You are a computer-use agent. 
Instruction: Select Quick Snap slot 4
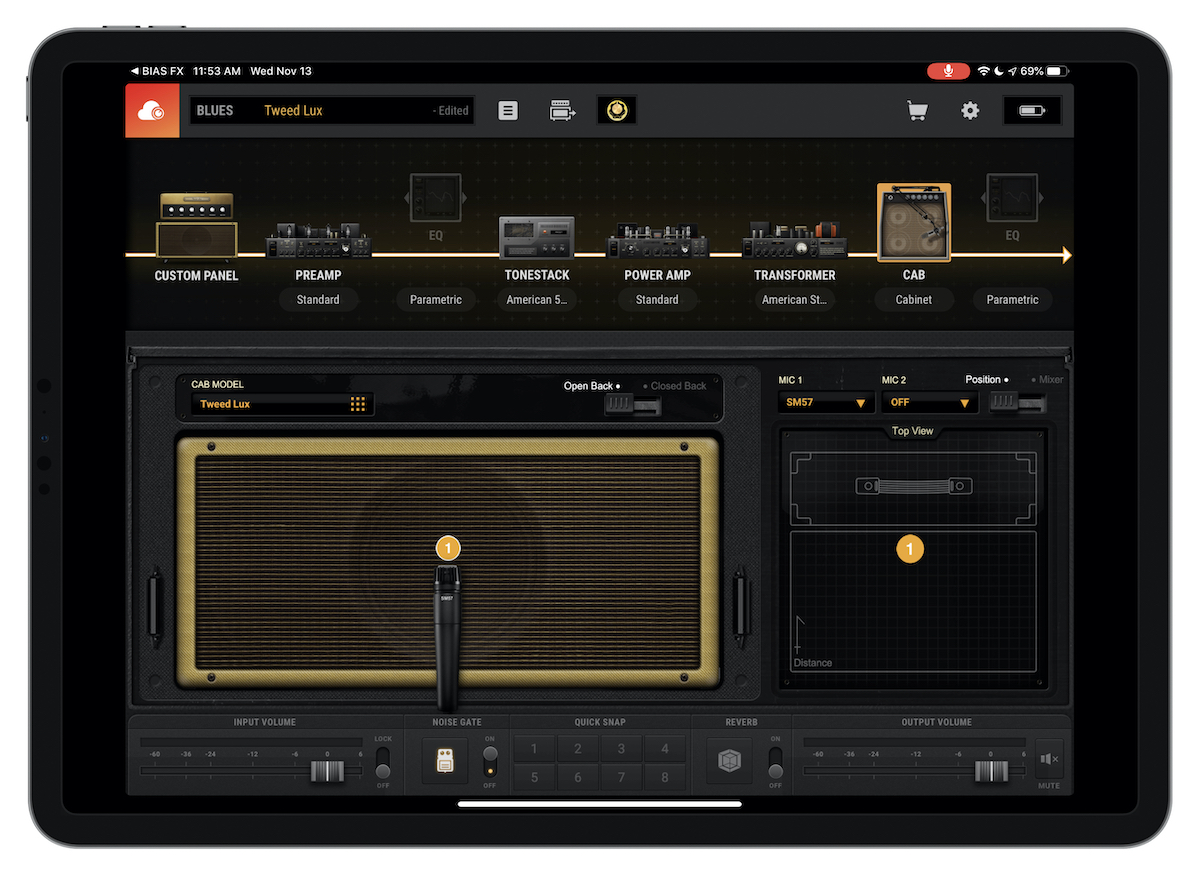click(665, 748)
